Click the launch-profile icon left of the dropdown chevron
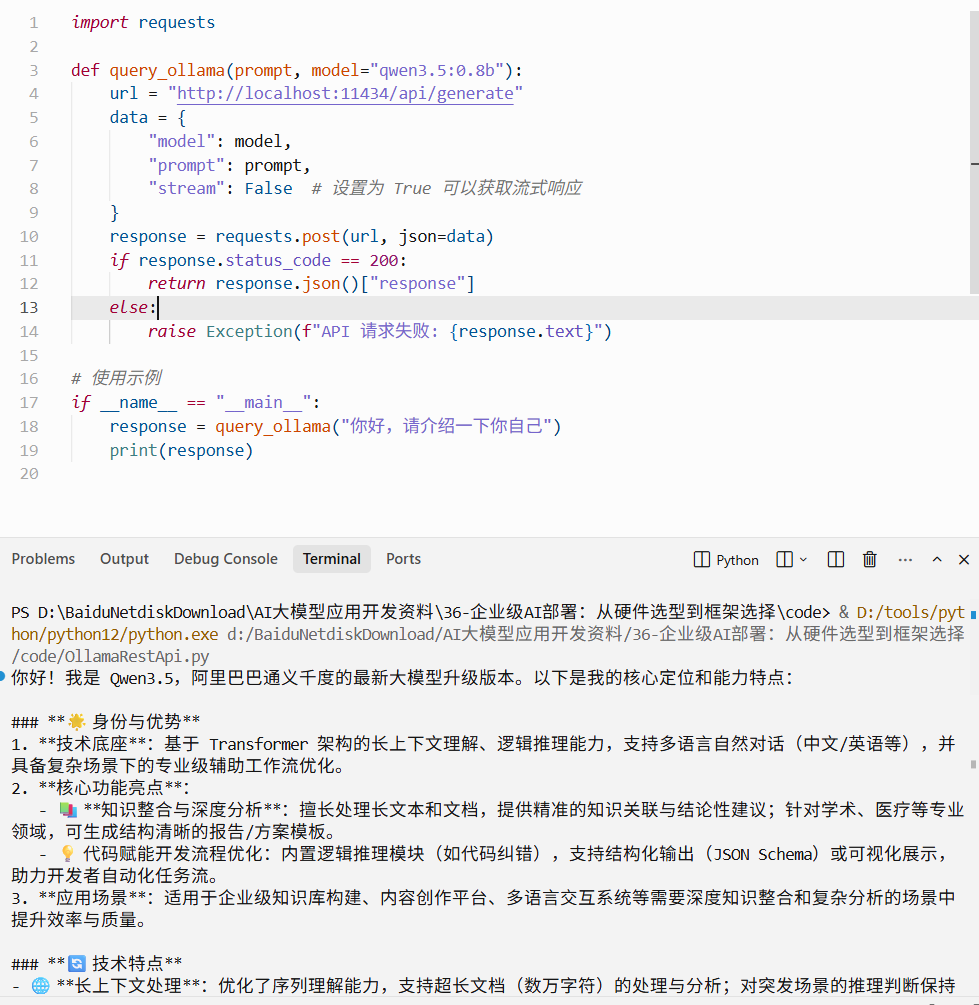Screen dimensions: 979x1005 (x=784, y=560)
